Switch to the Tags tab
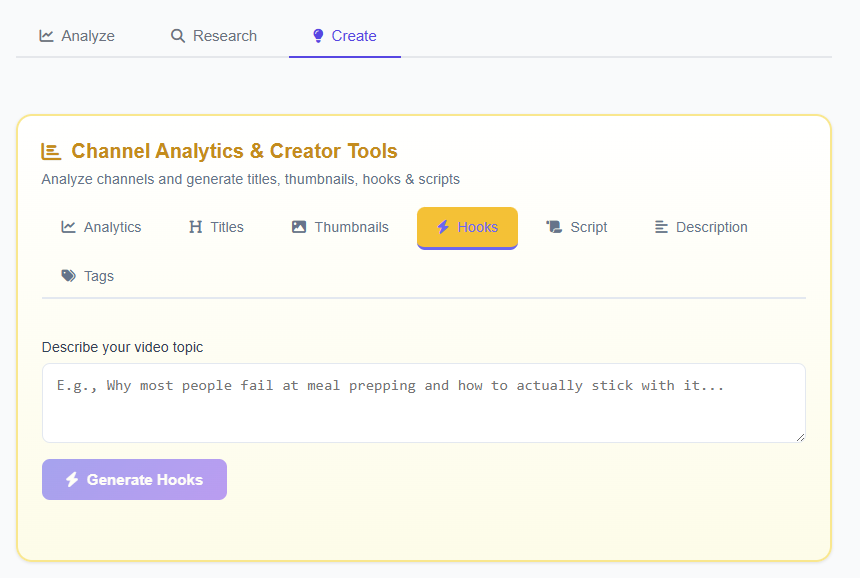This screenshot has width=860, height=578. coord(88,276)
